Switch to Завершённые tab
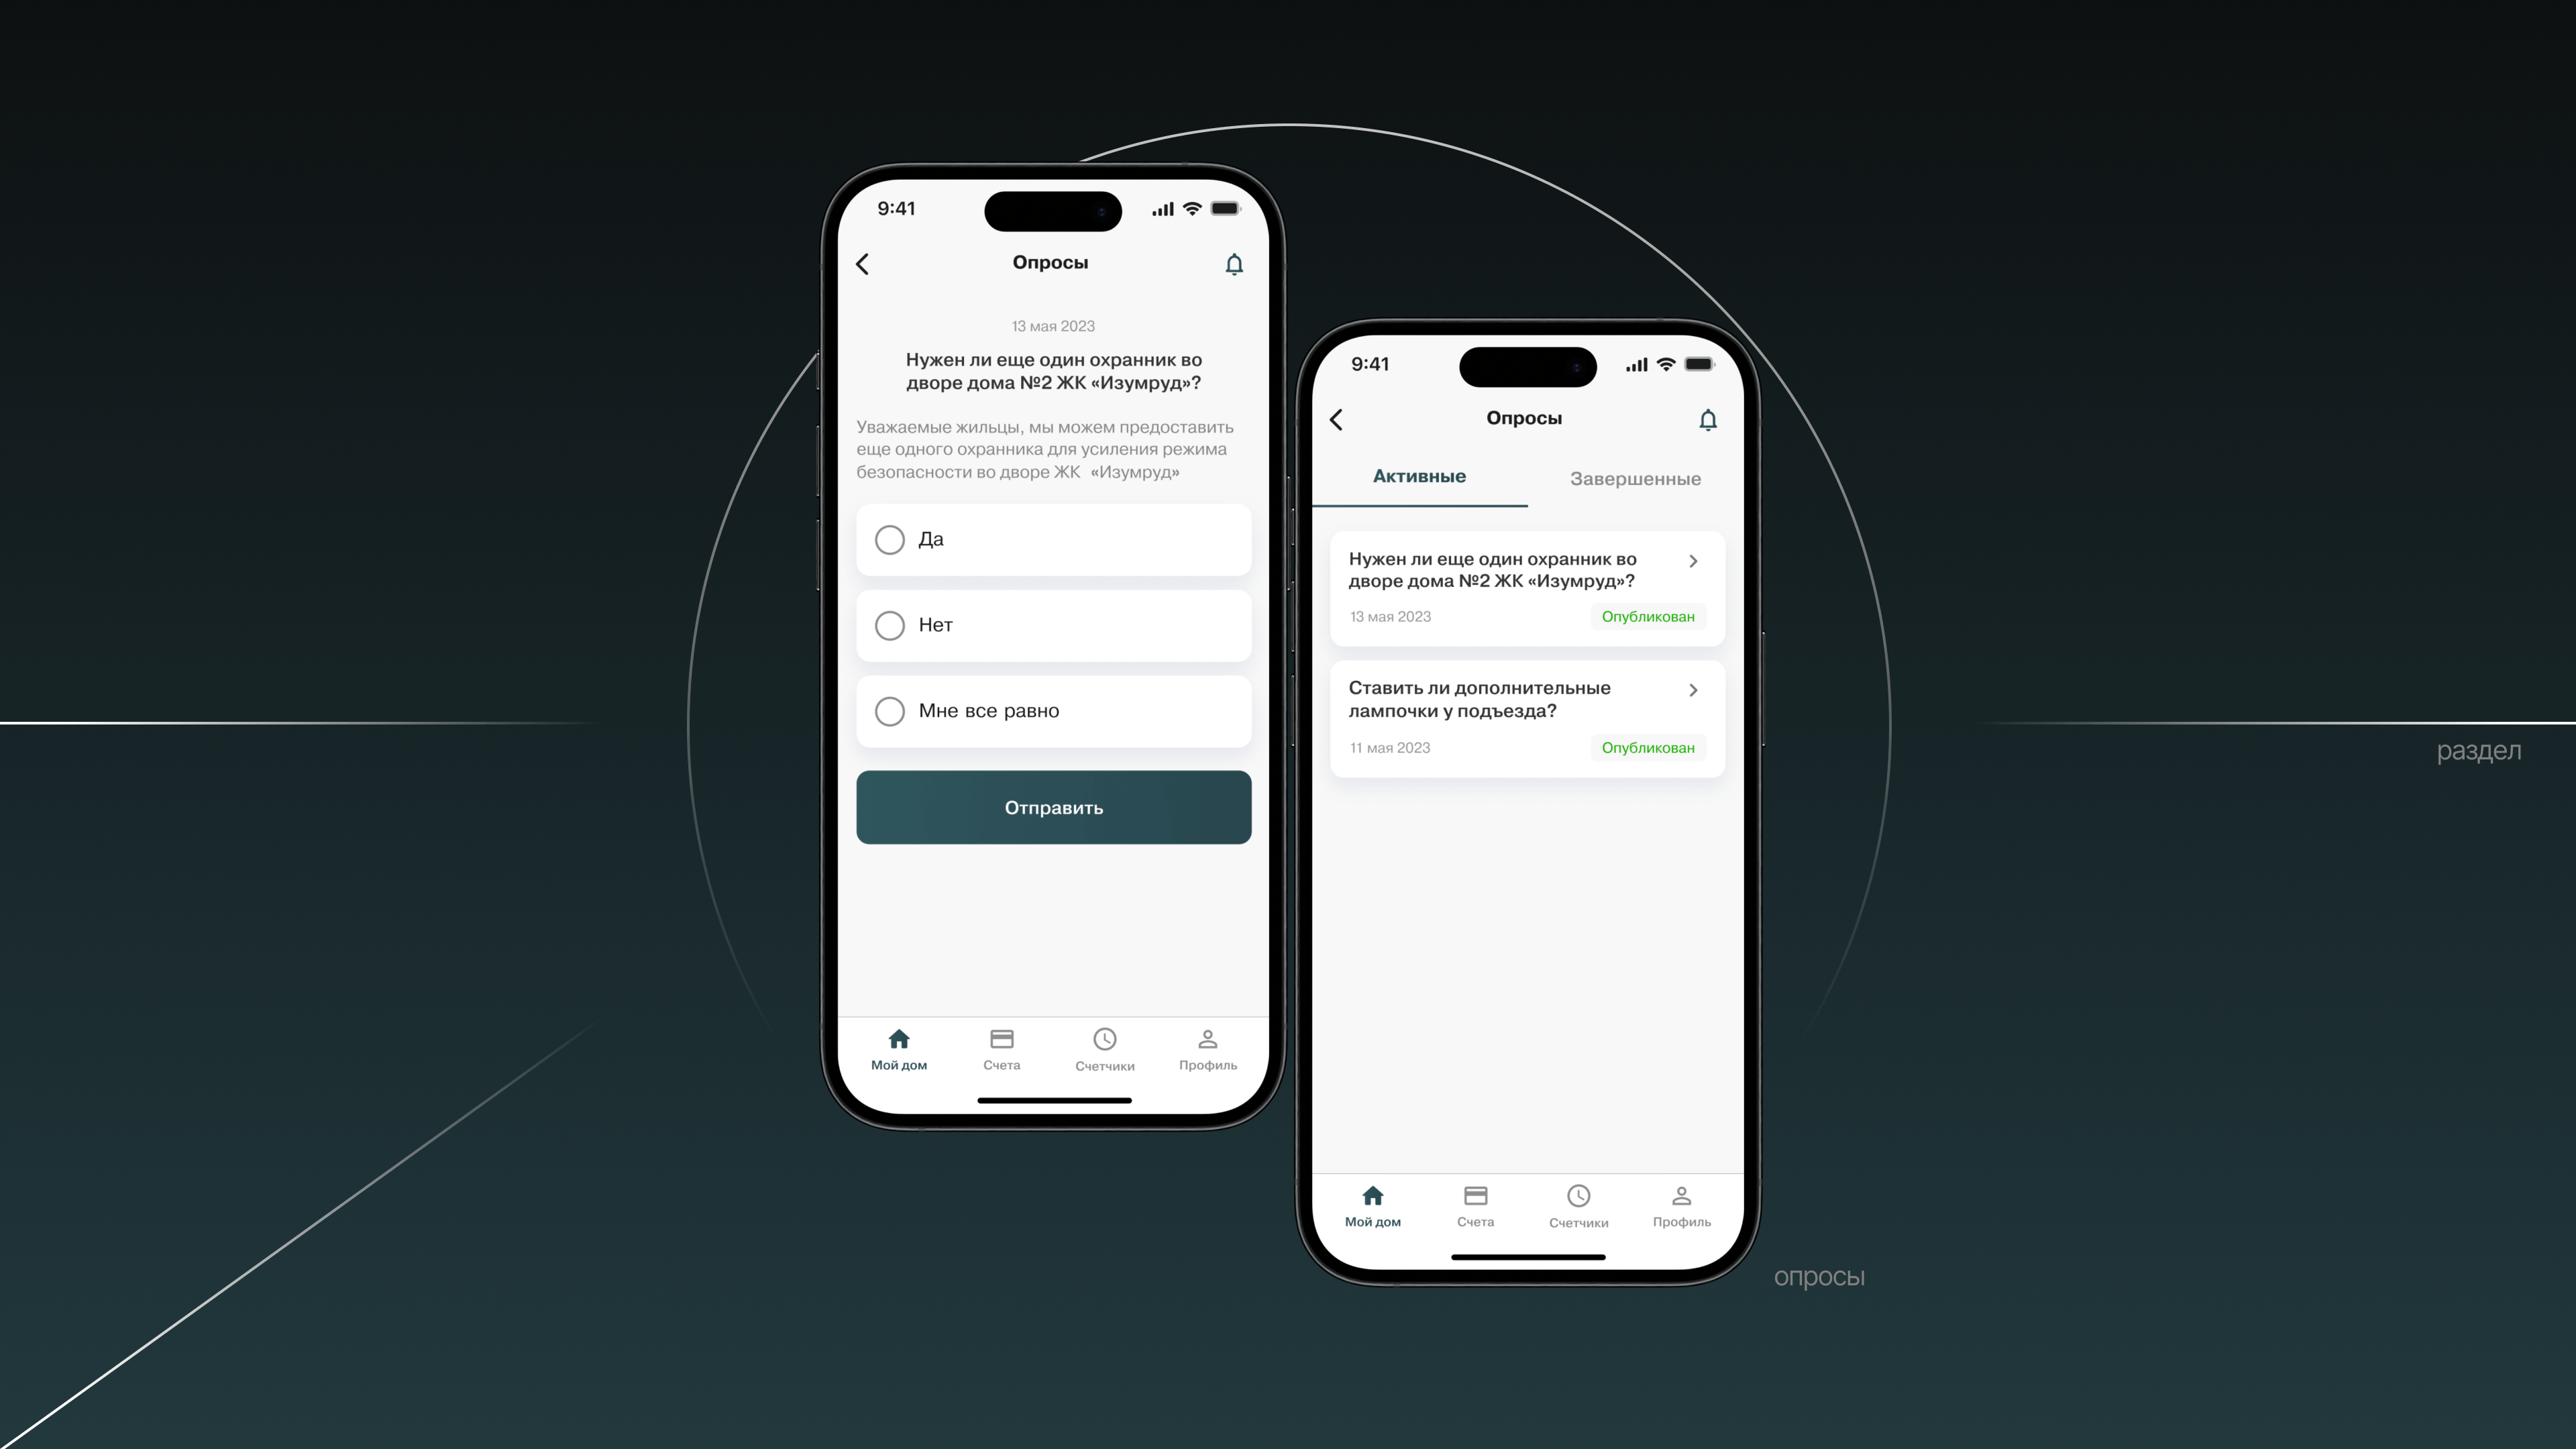 pos(1633,476)
